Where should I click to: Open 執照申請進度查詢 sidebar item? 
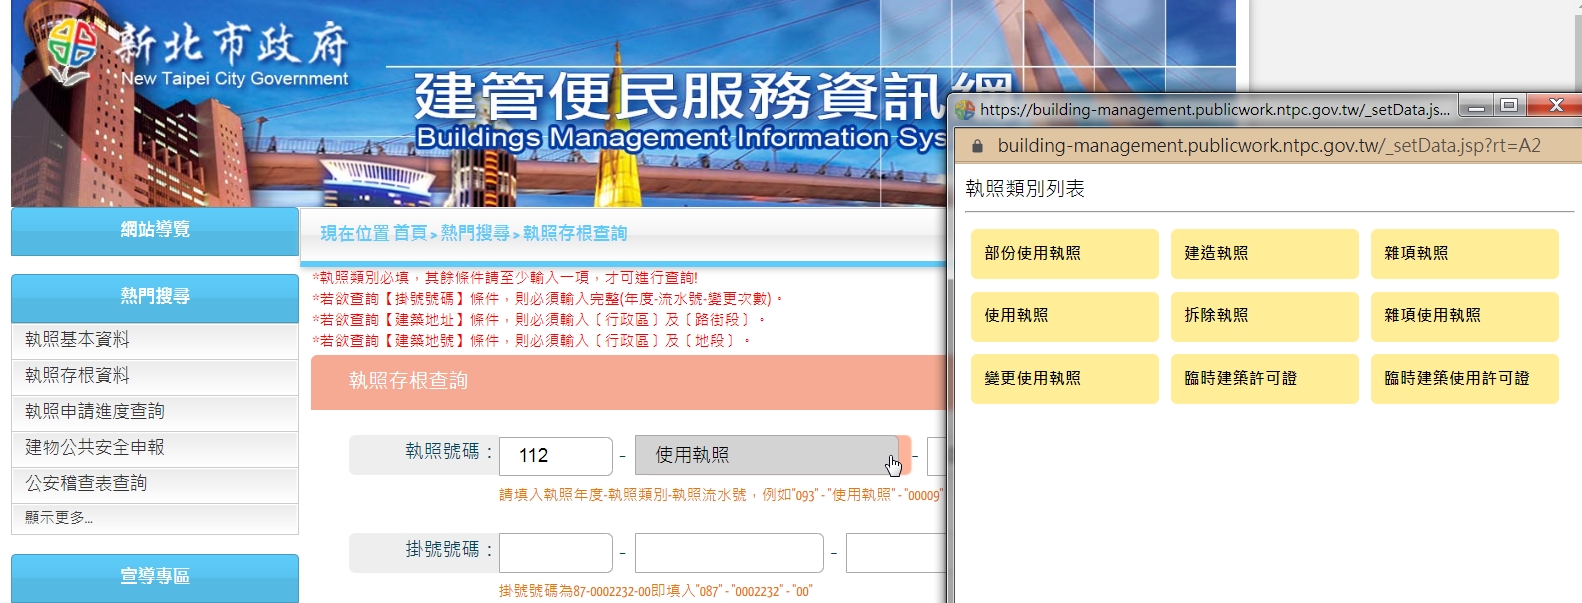coord(155,412)
